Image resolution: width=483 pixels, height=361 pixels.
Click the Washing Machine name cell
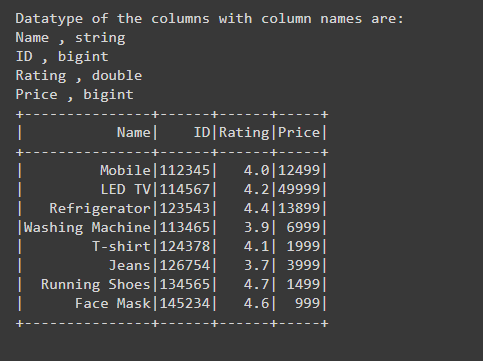click(x=87, y=228)
